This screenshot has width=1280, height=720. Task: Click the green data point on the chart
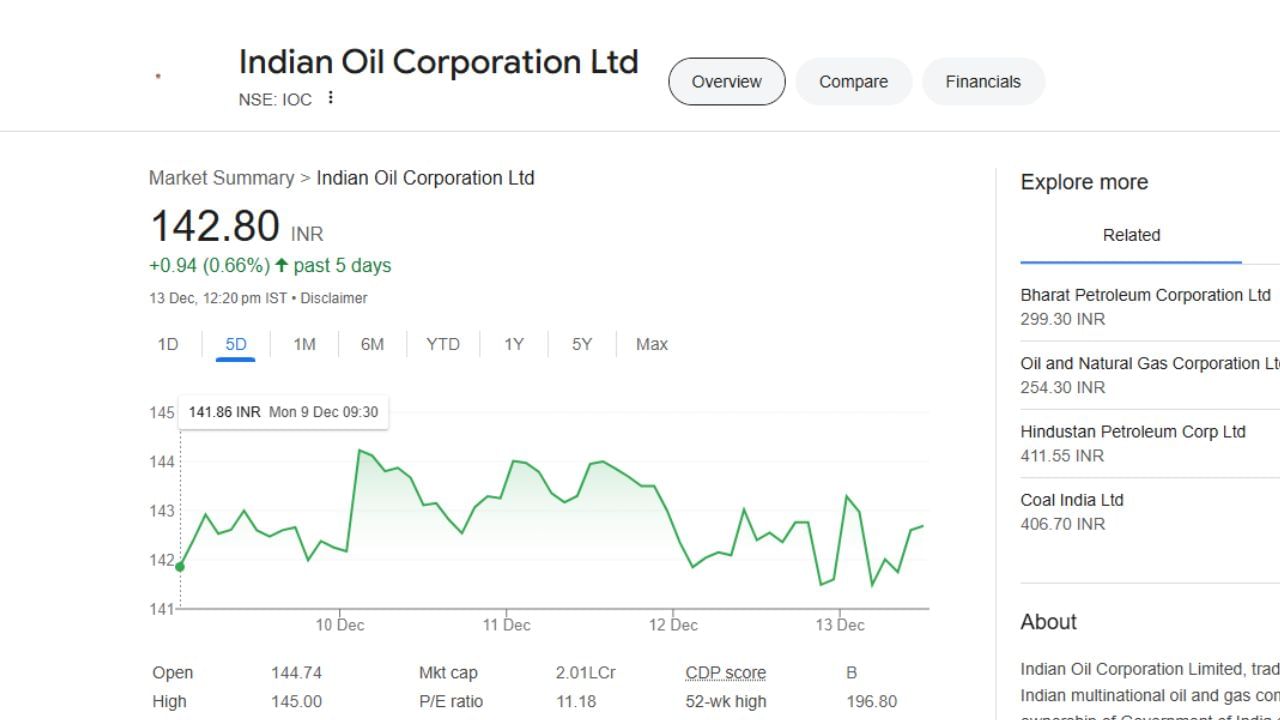(x=180, y=567)
